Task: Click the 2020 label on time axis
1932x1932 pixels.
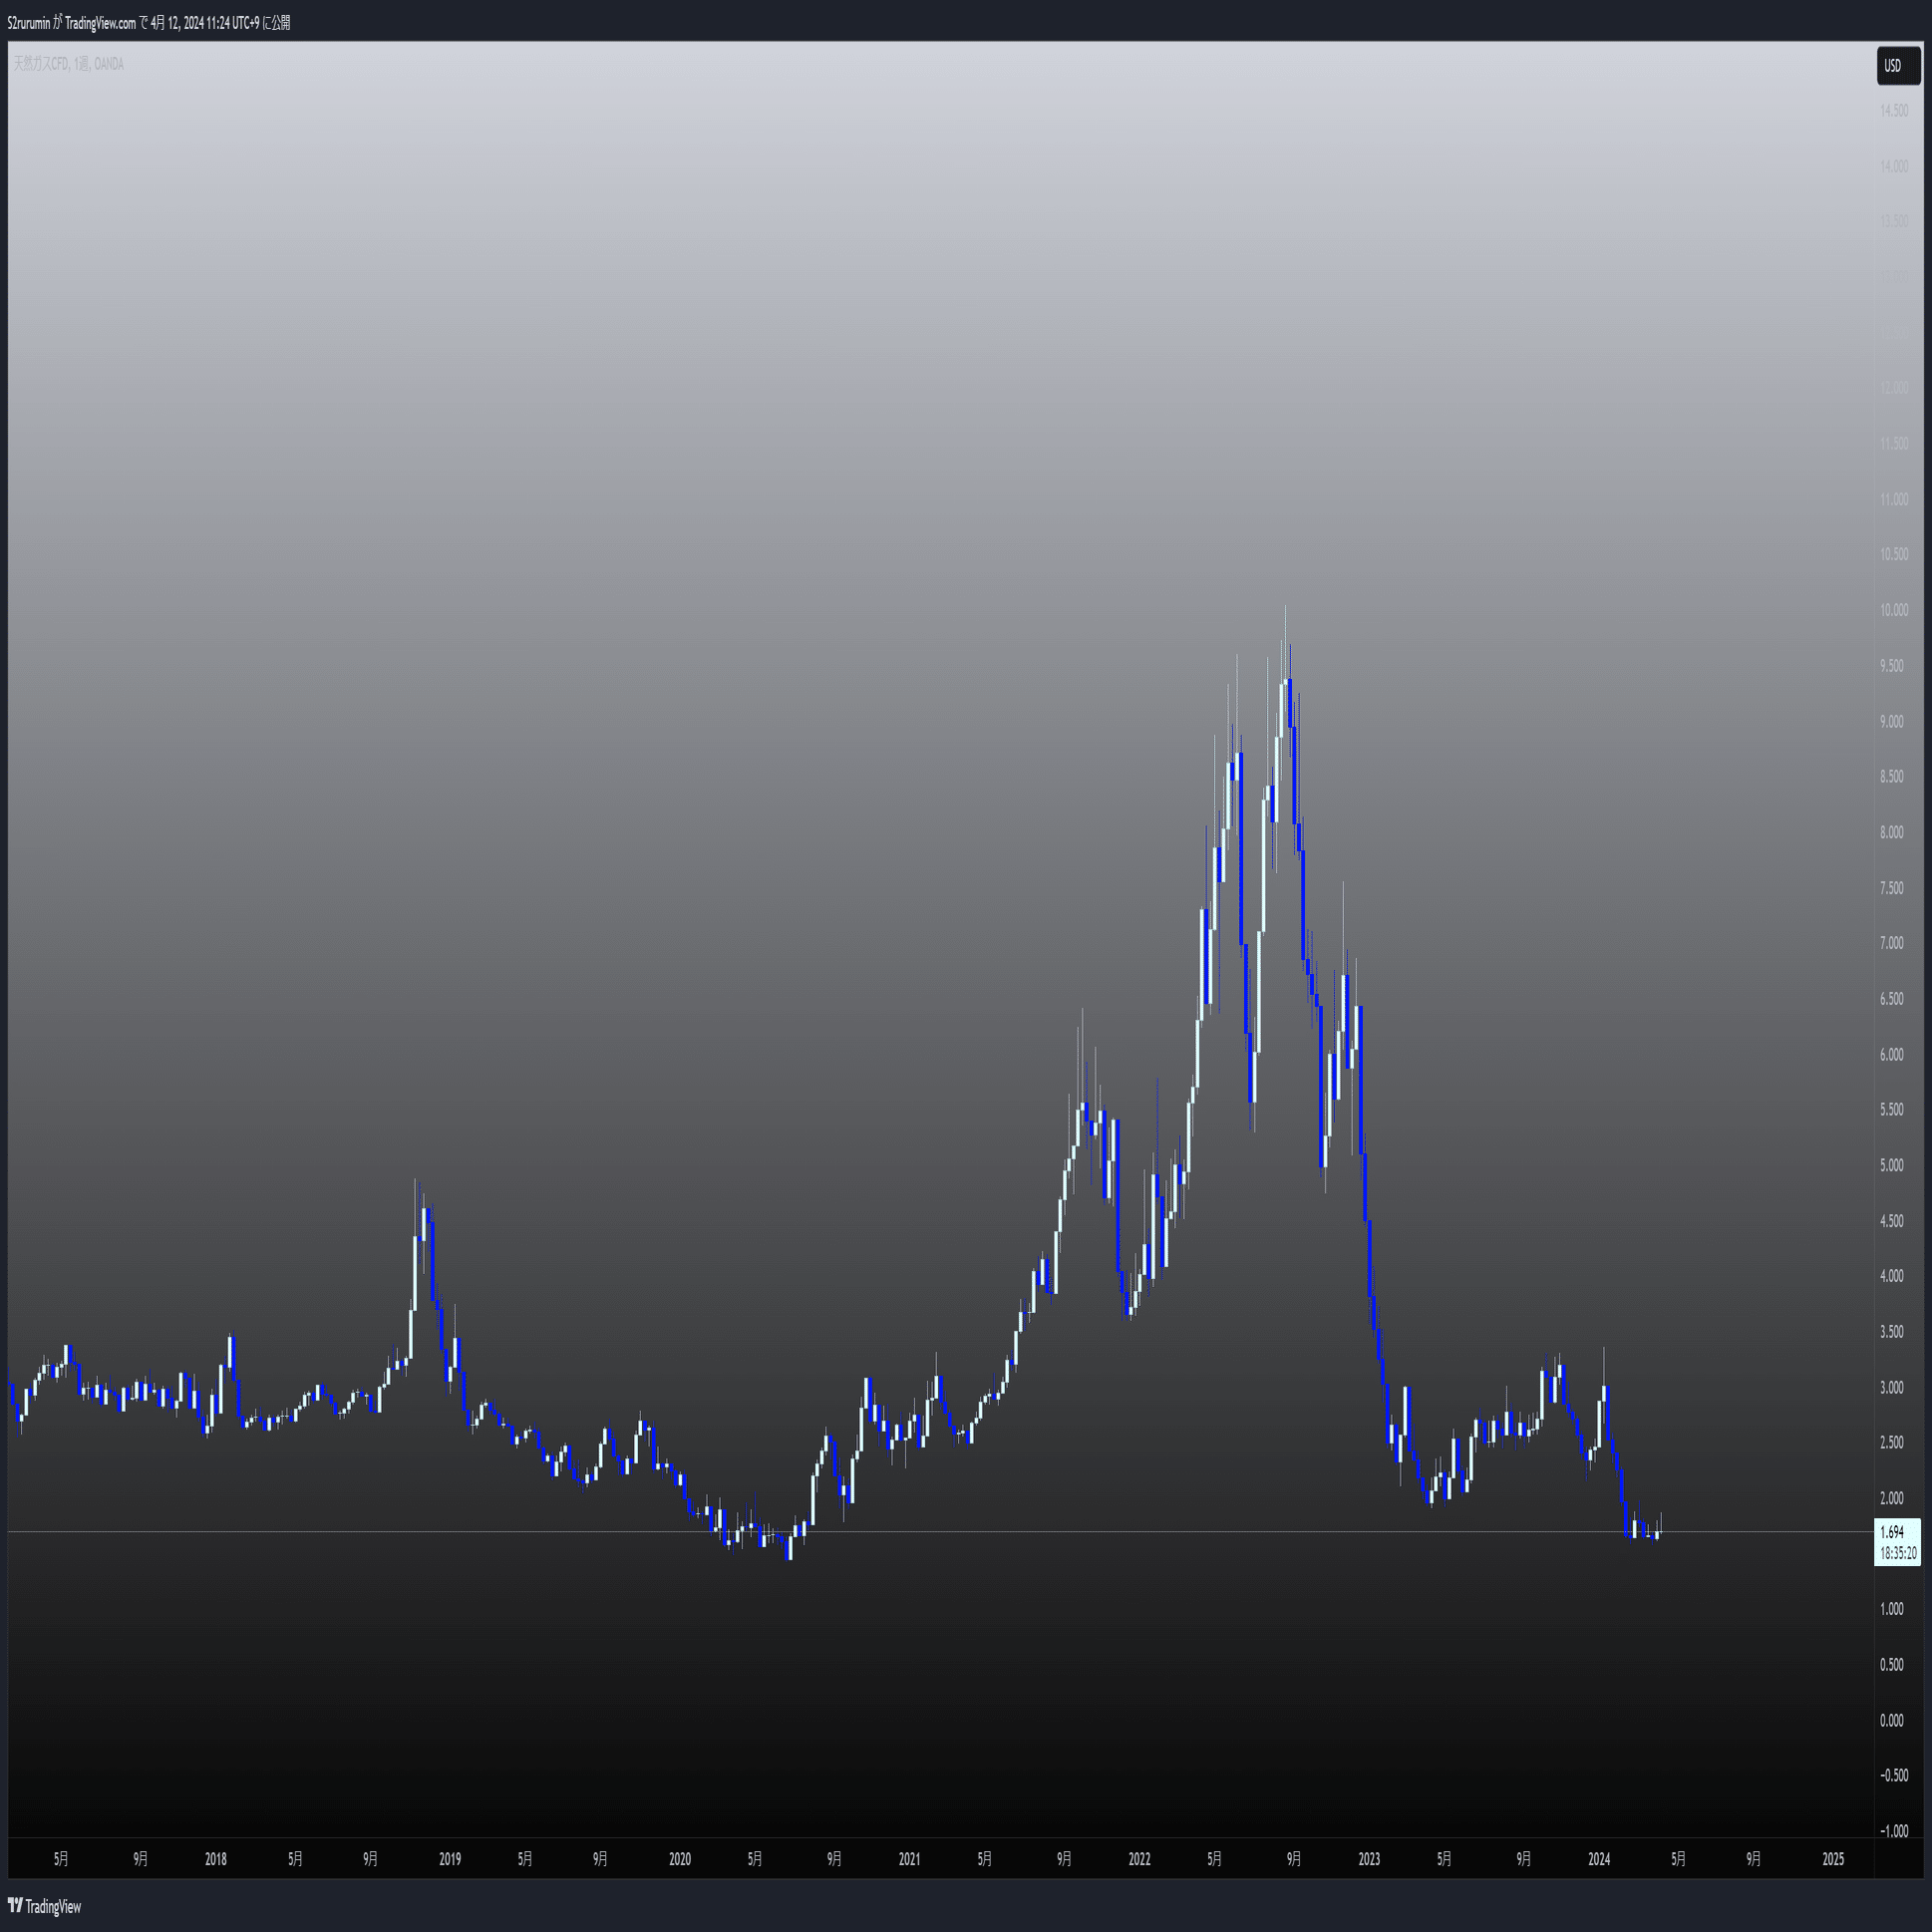Action: (x=679, y=1859)
